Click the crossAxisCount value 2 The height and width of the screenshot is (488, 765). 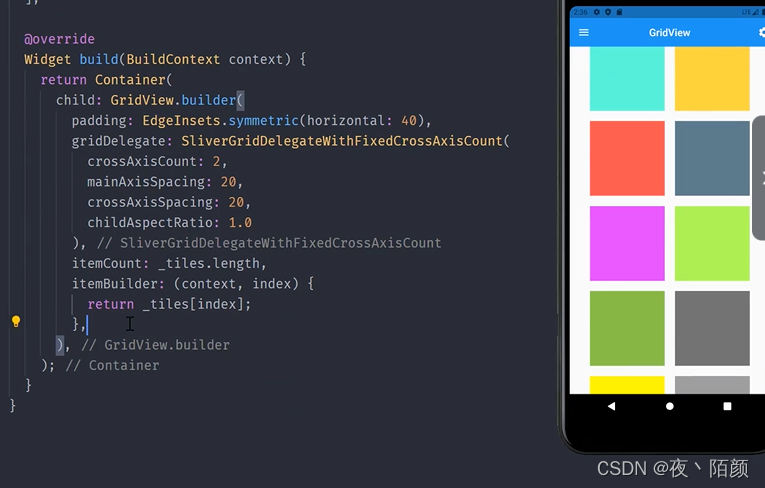[216, 162]
